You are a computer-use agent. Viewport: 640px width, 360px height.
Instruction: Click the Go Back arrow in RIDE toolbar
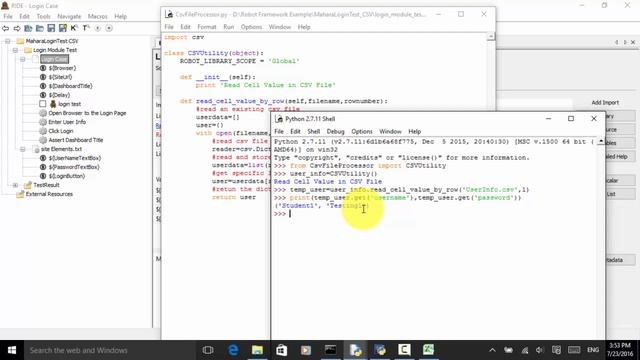coord(5,28)
